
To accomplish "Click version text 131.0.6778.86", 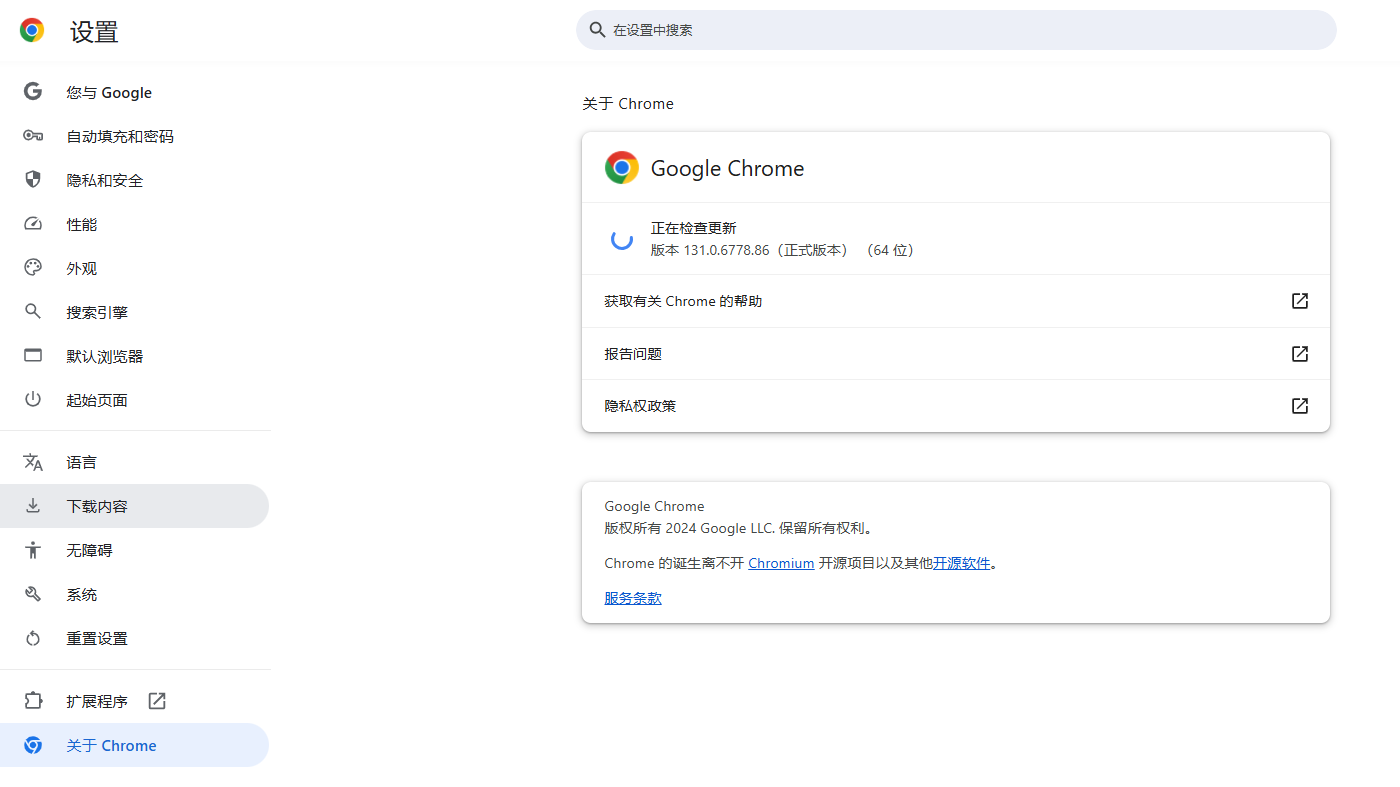I will tap(726, 250).
